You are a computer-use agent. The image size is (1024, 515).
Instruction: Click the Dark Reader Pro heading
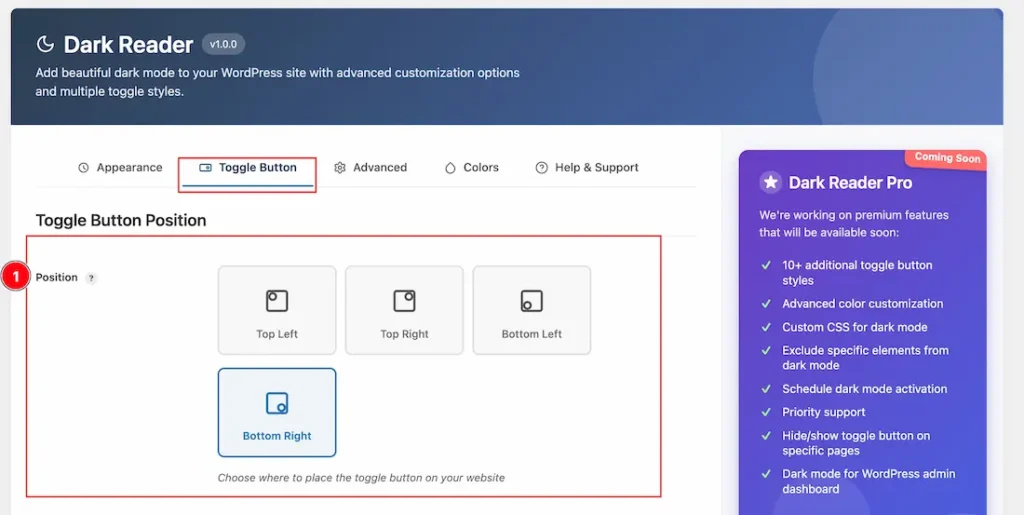point(850,183)
